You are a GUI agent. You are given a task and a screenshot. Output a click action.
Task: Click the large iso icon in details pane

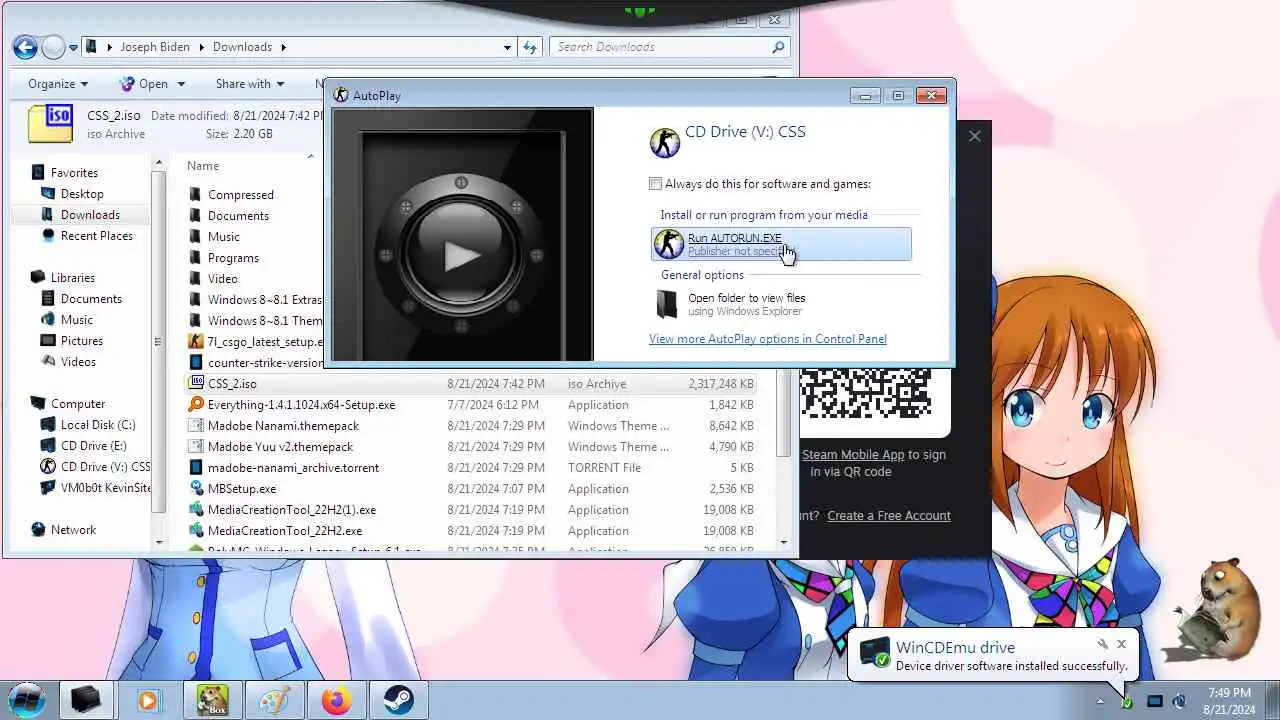tap(50, 124)
